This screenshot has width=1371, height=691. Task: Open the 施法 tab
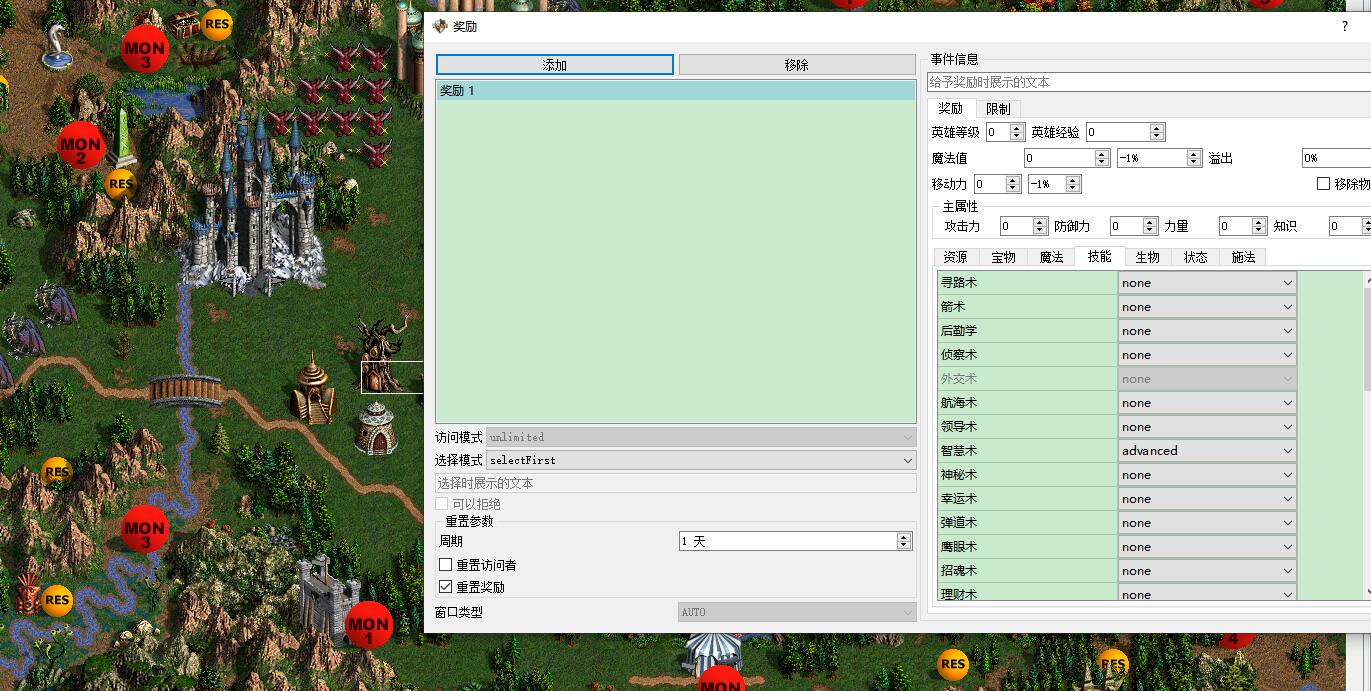point(1243,257)
